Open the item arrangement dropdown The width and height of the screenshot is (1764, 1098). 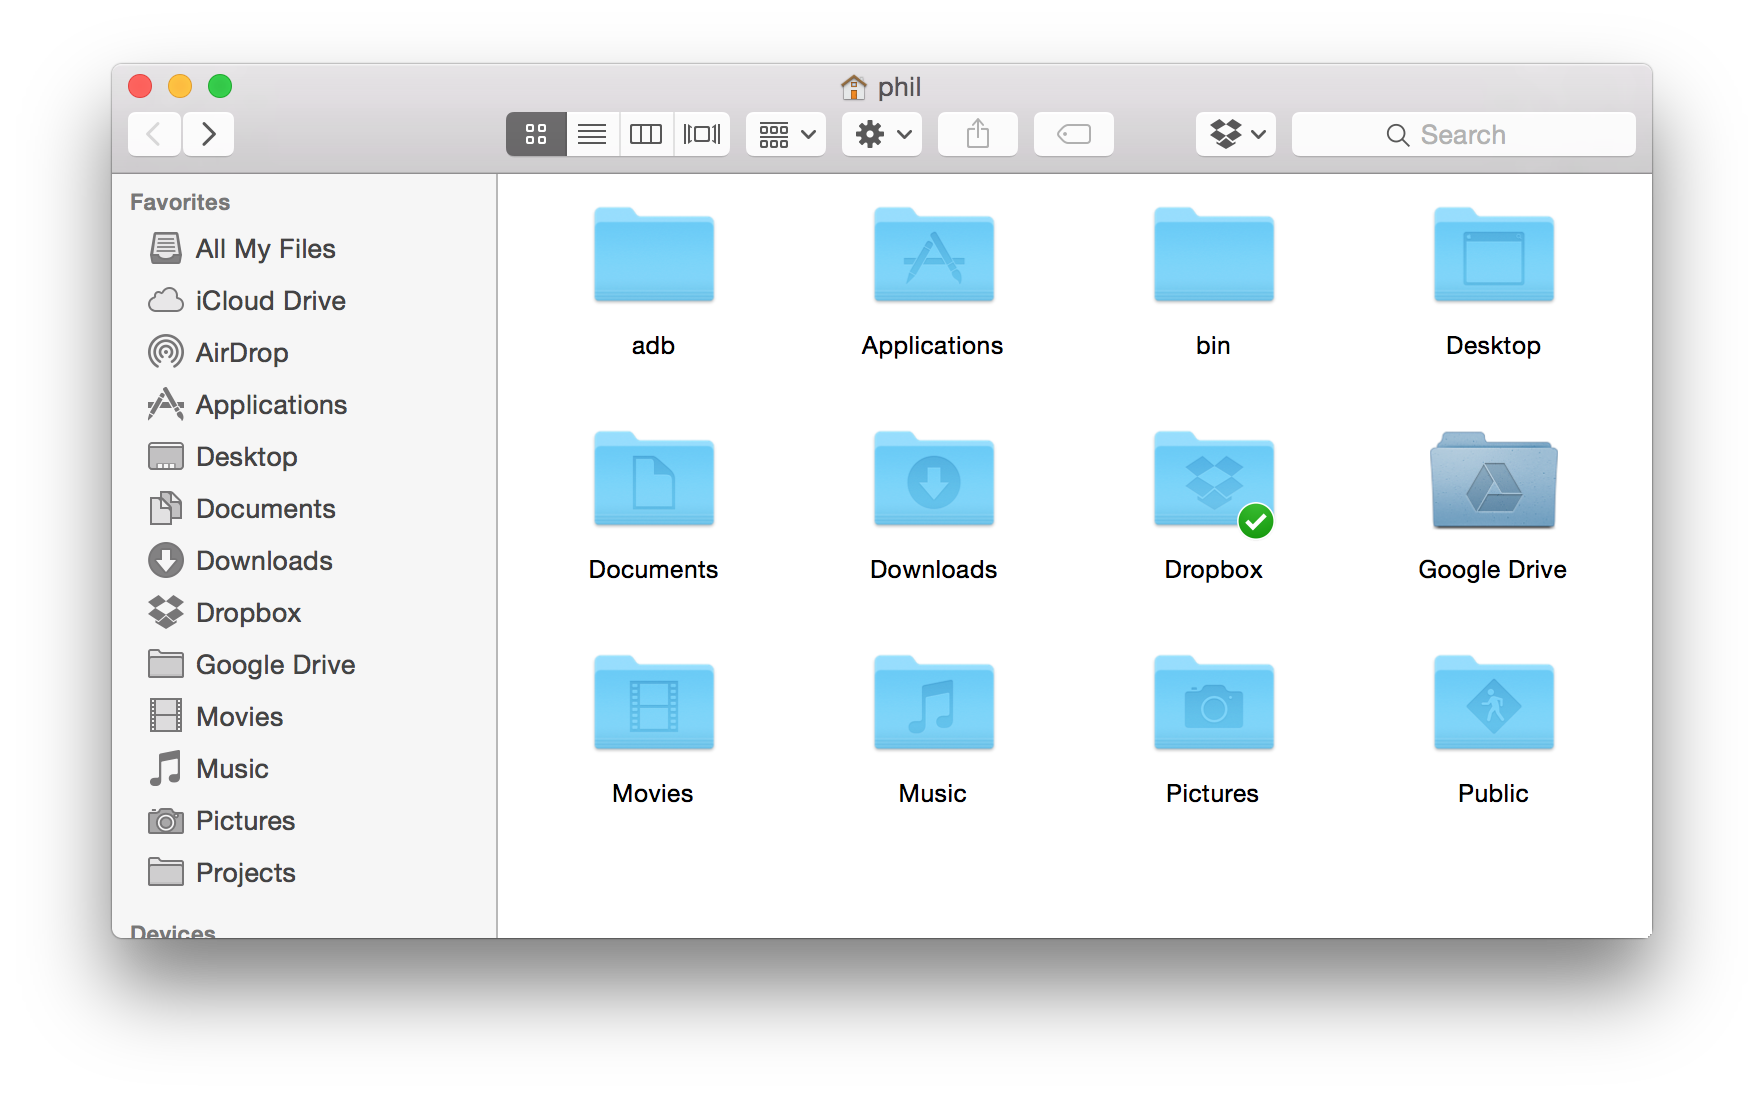pyautogui.click(x=785, y=133)
